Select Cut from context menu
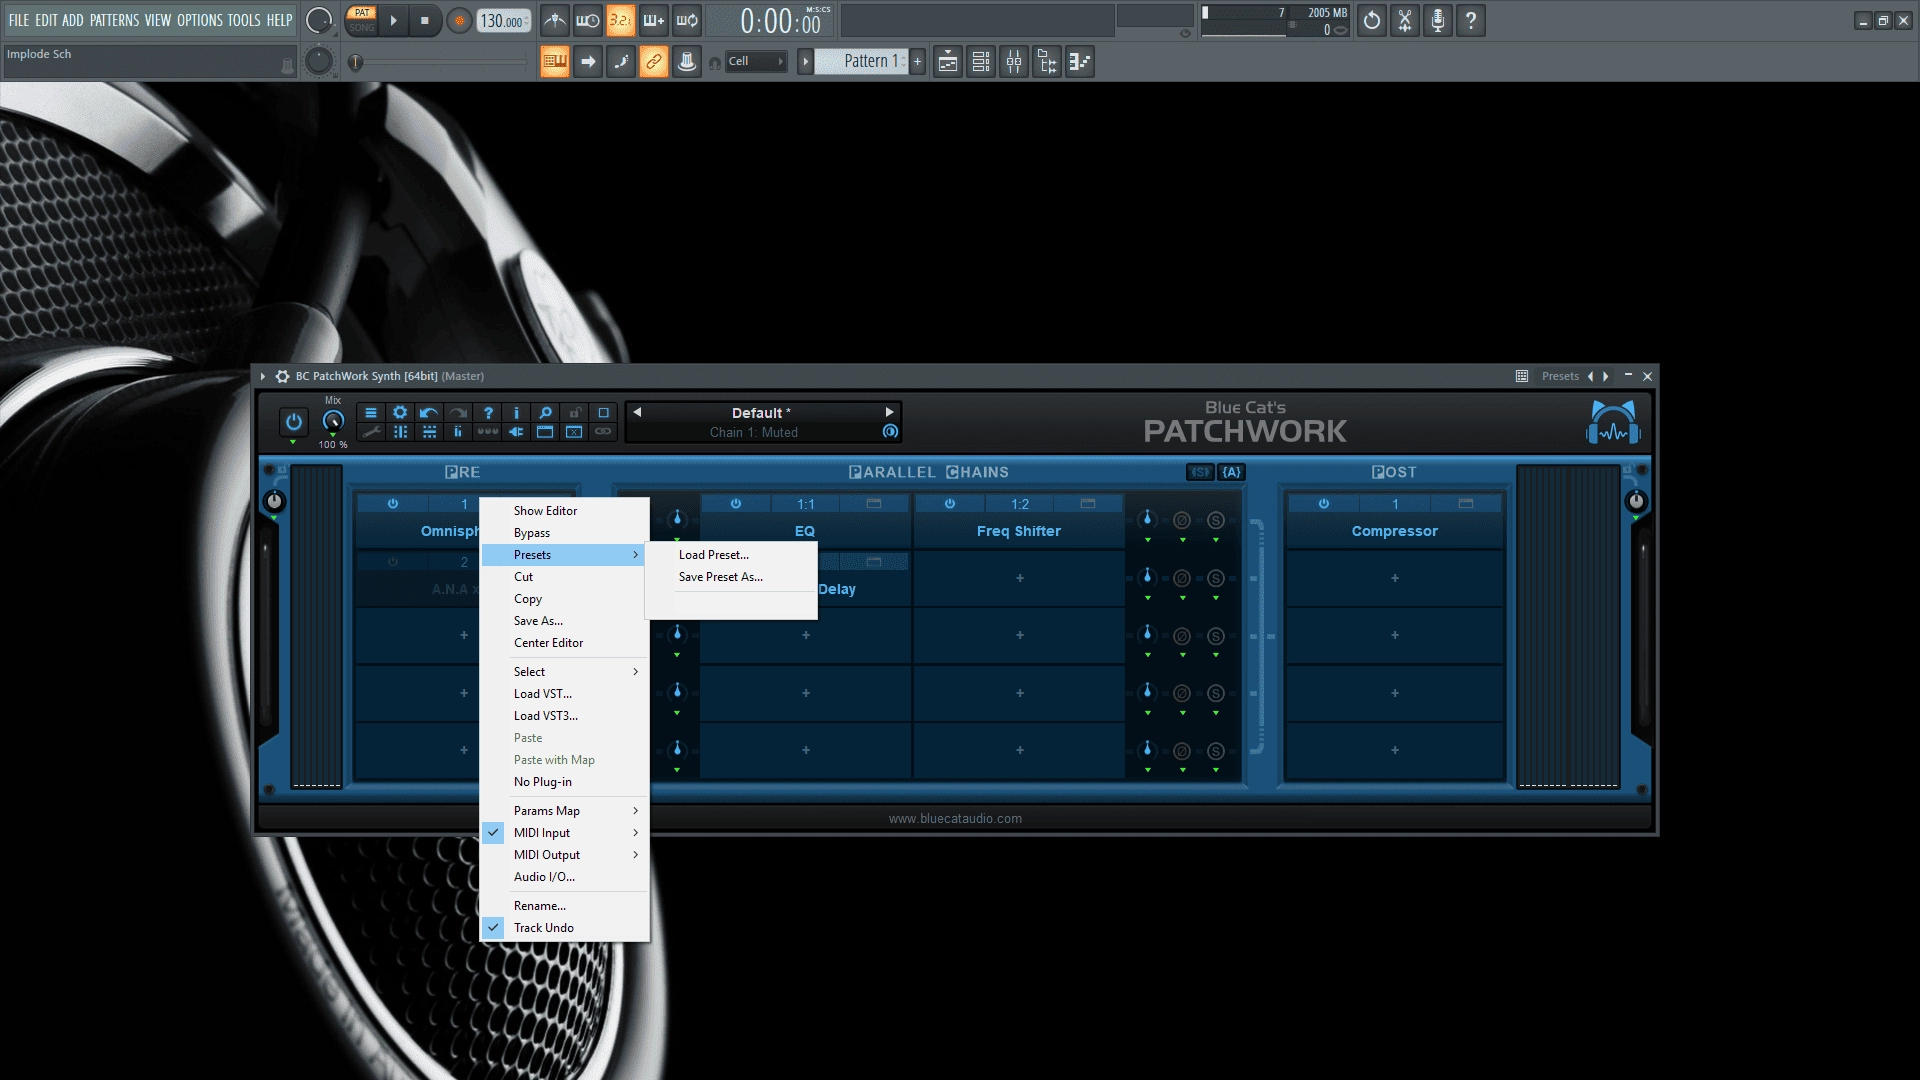Screen dimensions: 1920x1080 [x=565, y=577]
